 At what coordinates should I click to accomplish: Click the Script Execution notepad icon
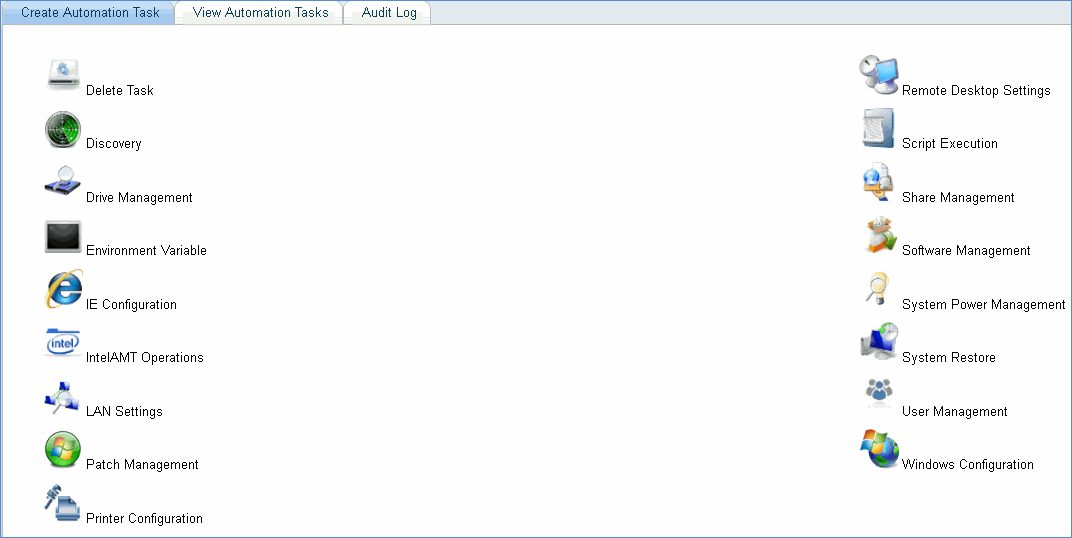pos(879,130)
